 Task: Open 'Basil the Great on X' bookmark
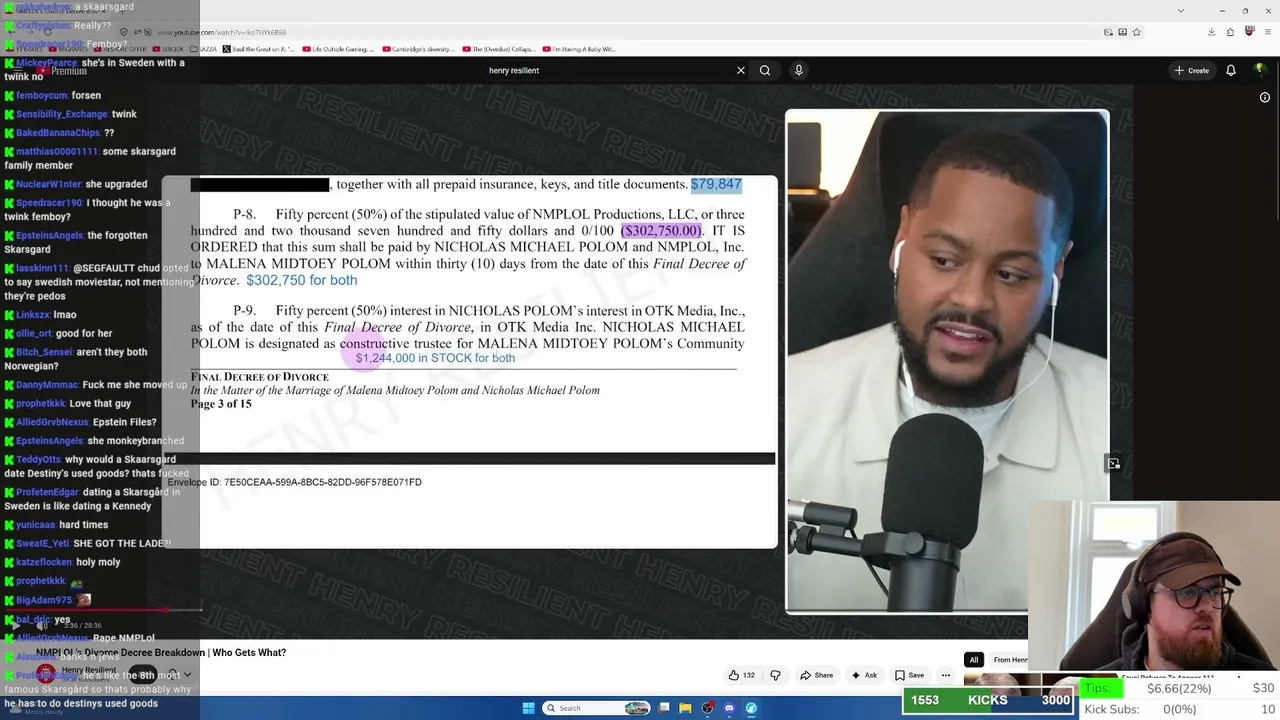point(258,49)
